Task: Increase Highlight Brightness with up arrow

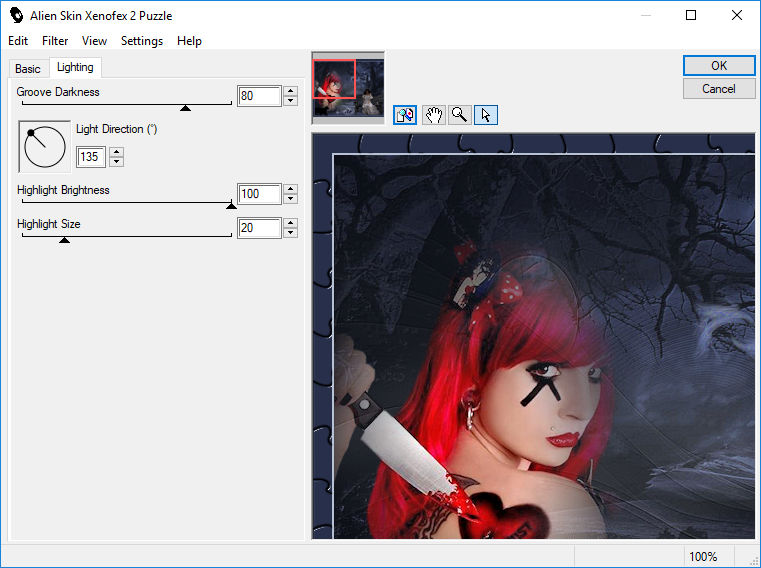Action: pyautogui.click(x=290, y=189)
